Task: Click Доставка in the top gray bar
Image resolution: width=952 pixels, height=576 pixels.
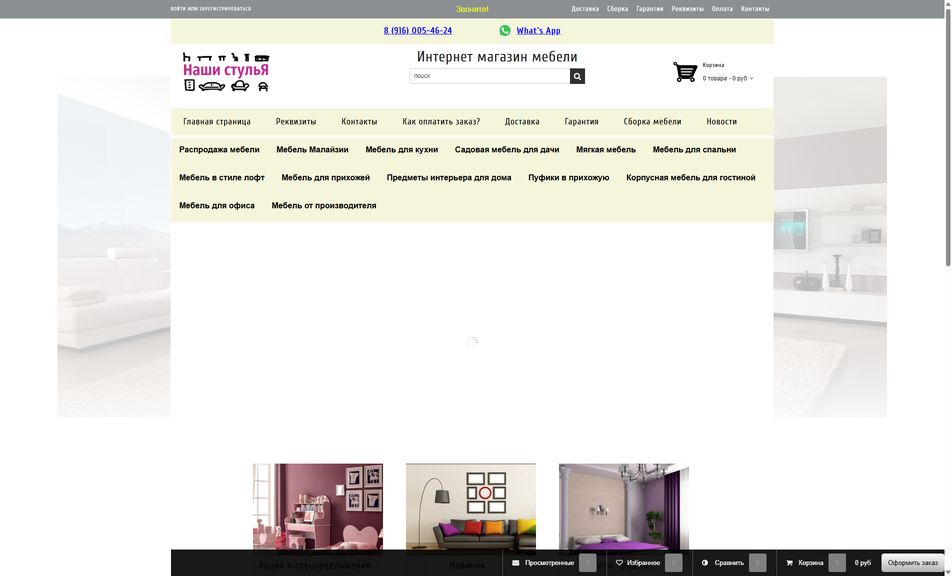Action: tap(585, 9)
